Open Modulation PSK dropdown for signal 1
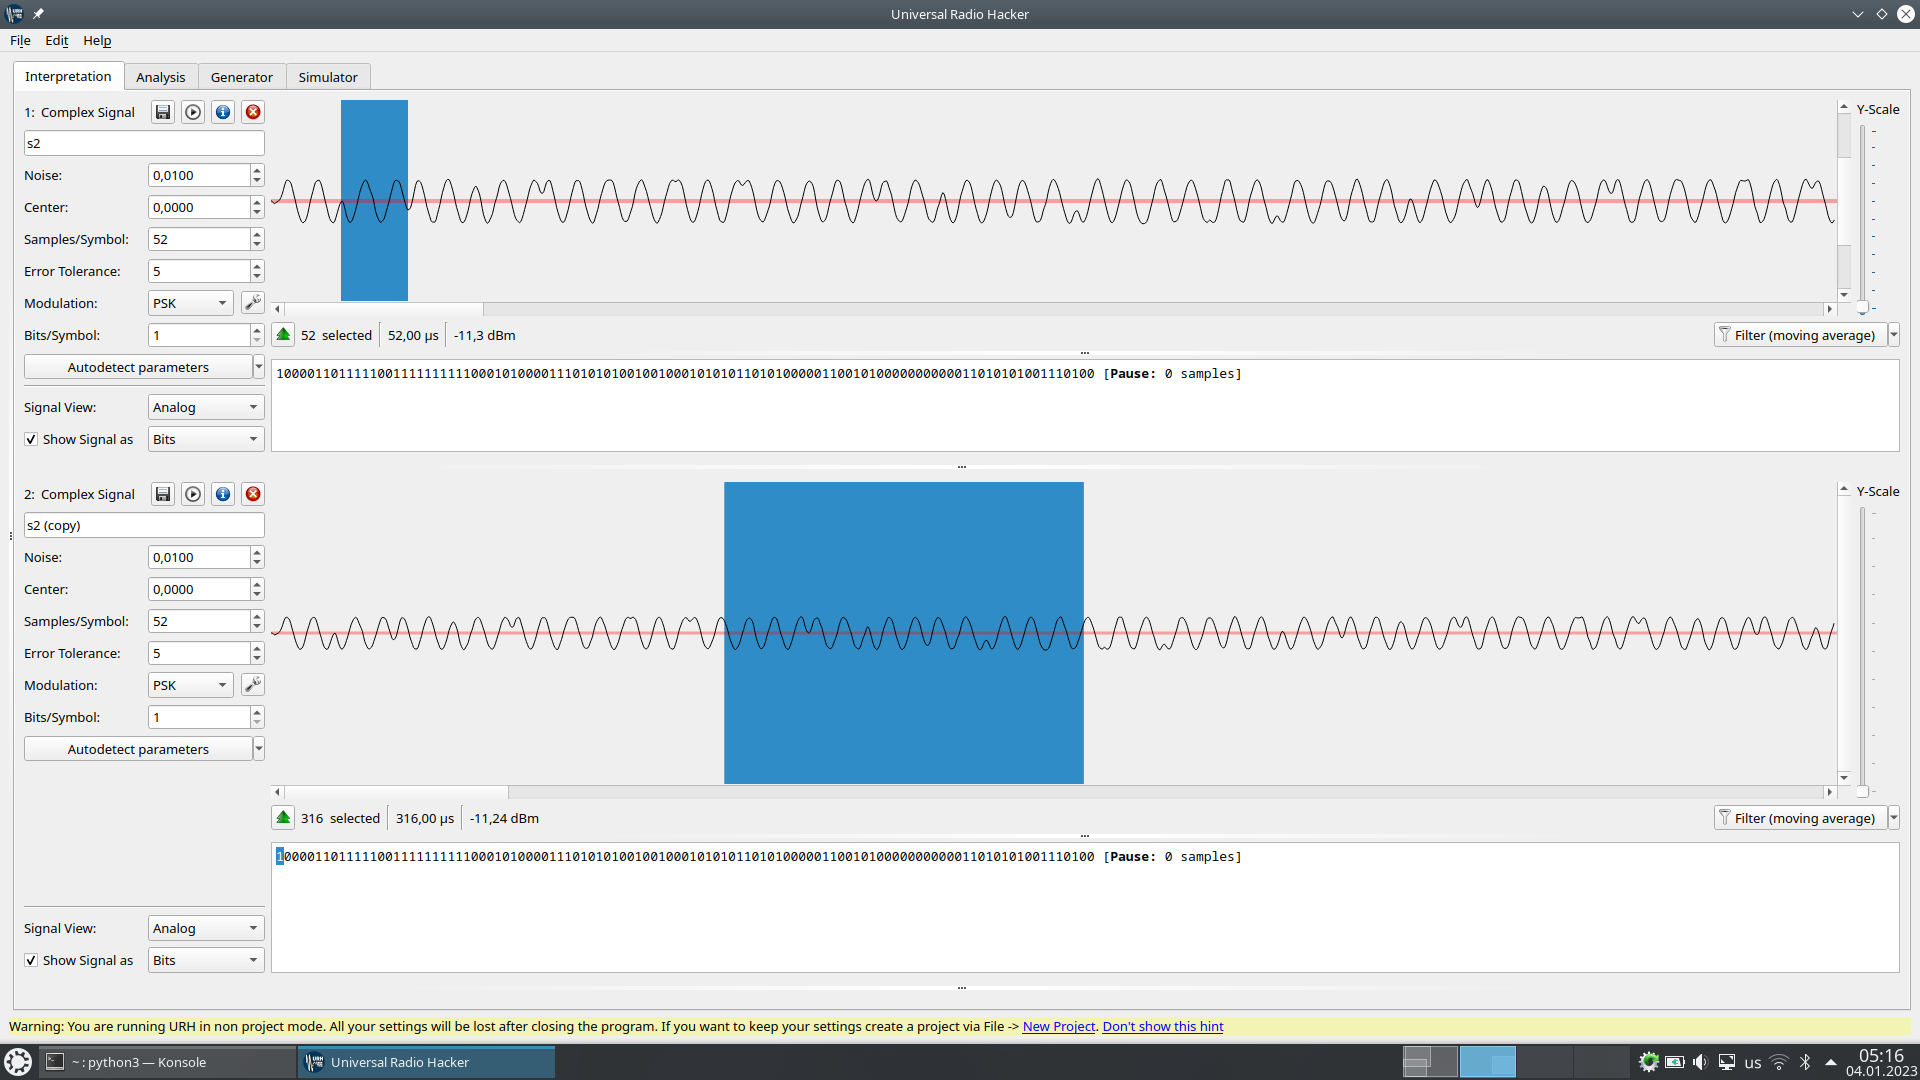 pos(191,303)
